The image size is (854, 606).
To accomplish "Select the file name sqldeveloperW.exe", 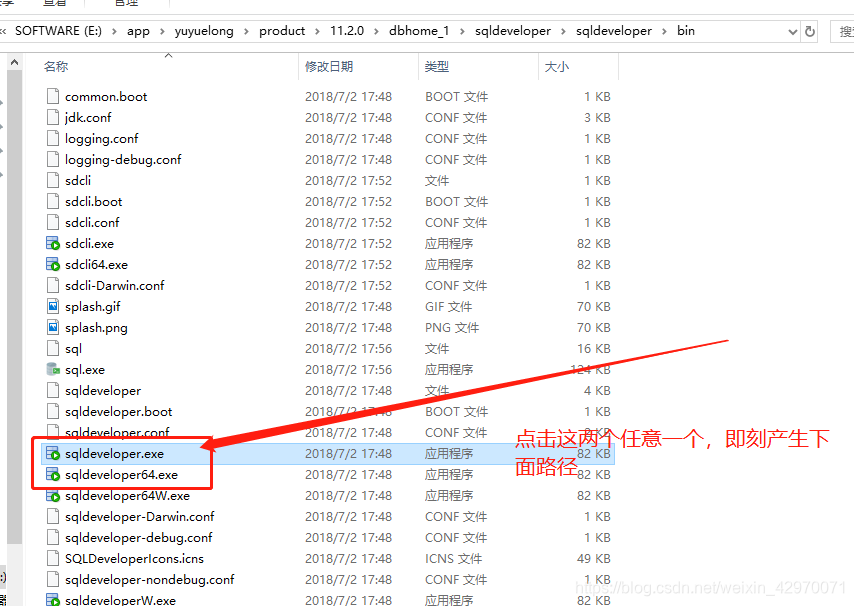I will (120, 601).
